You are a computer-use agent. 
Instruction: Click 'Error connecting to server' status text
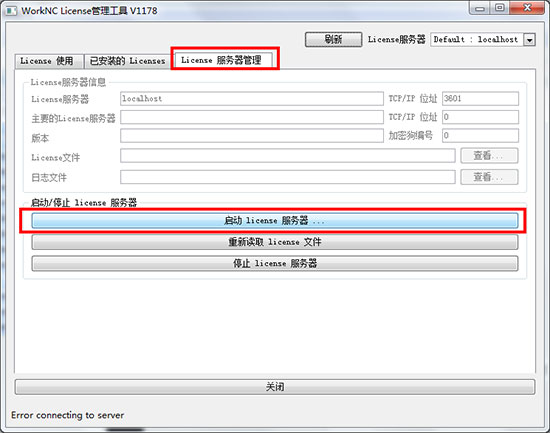coord(67,415)
